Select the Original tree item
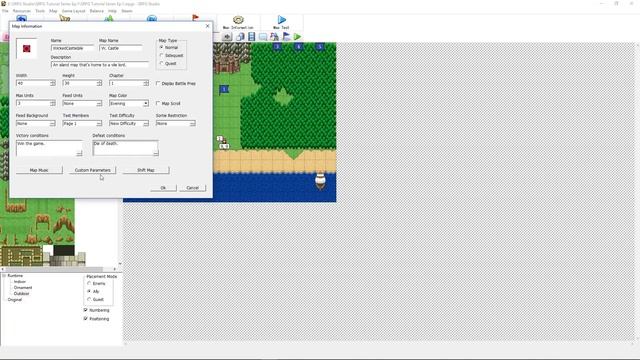640x360 pixels. (x=15, y=300)
